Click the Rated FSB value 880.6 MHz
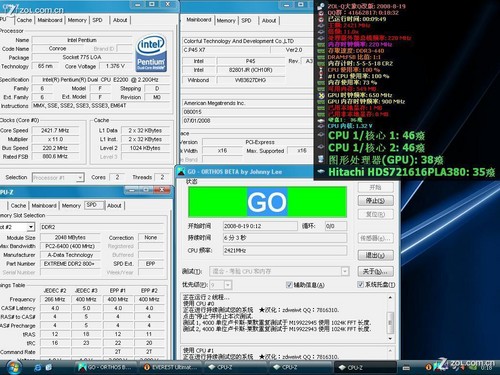 click(55, 156)
